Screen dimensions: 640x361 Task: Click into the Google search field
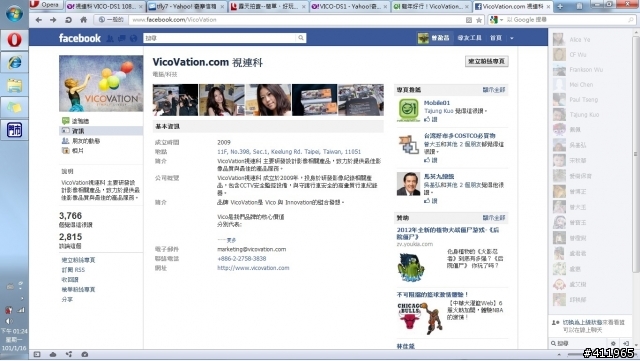pos(565,20)
